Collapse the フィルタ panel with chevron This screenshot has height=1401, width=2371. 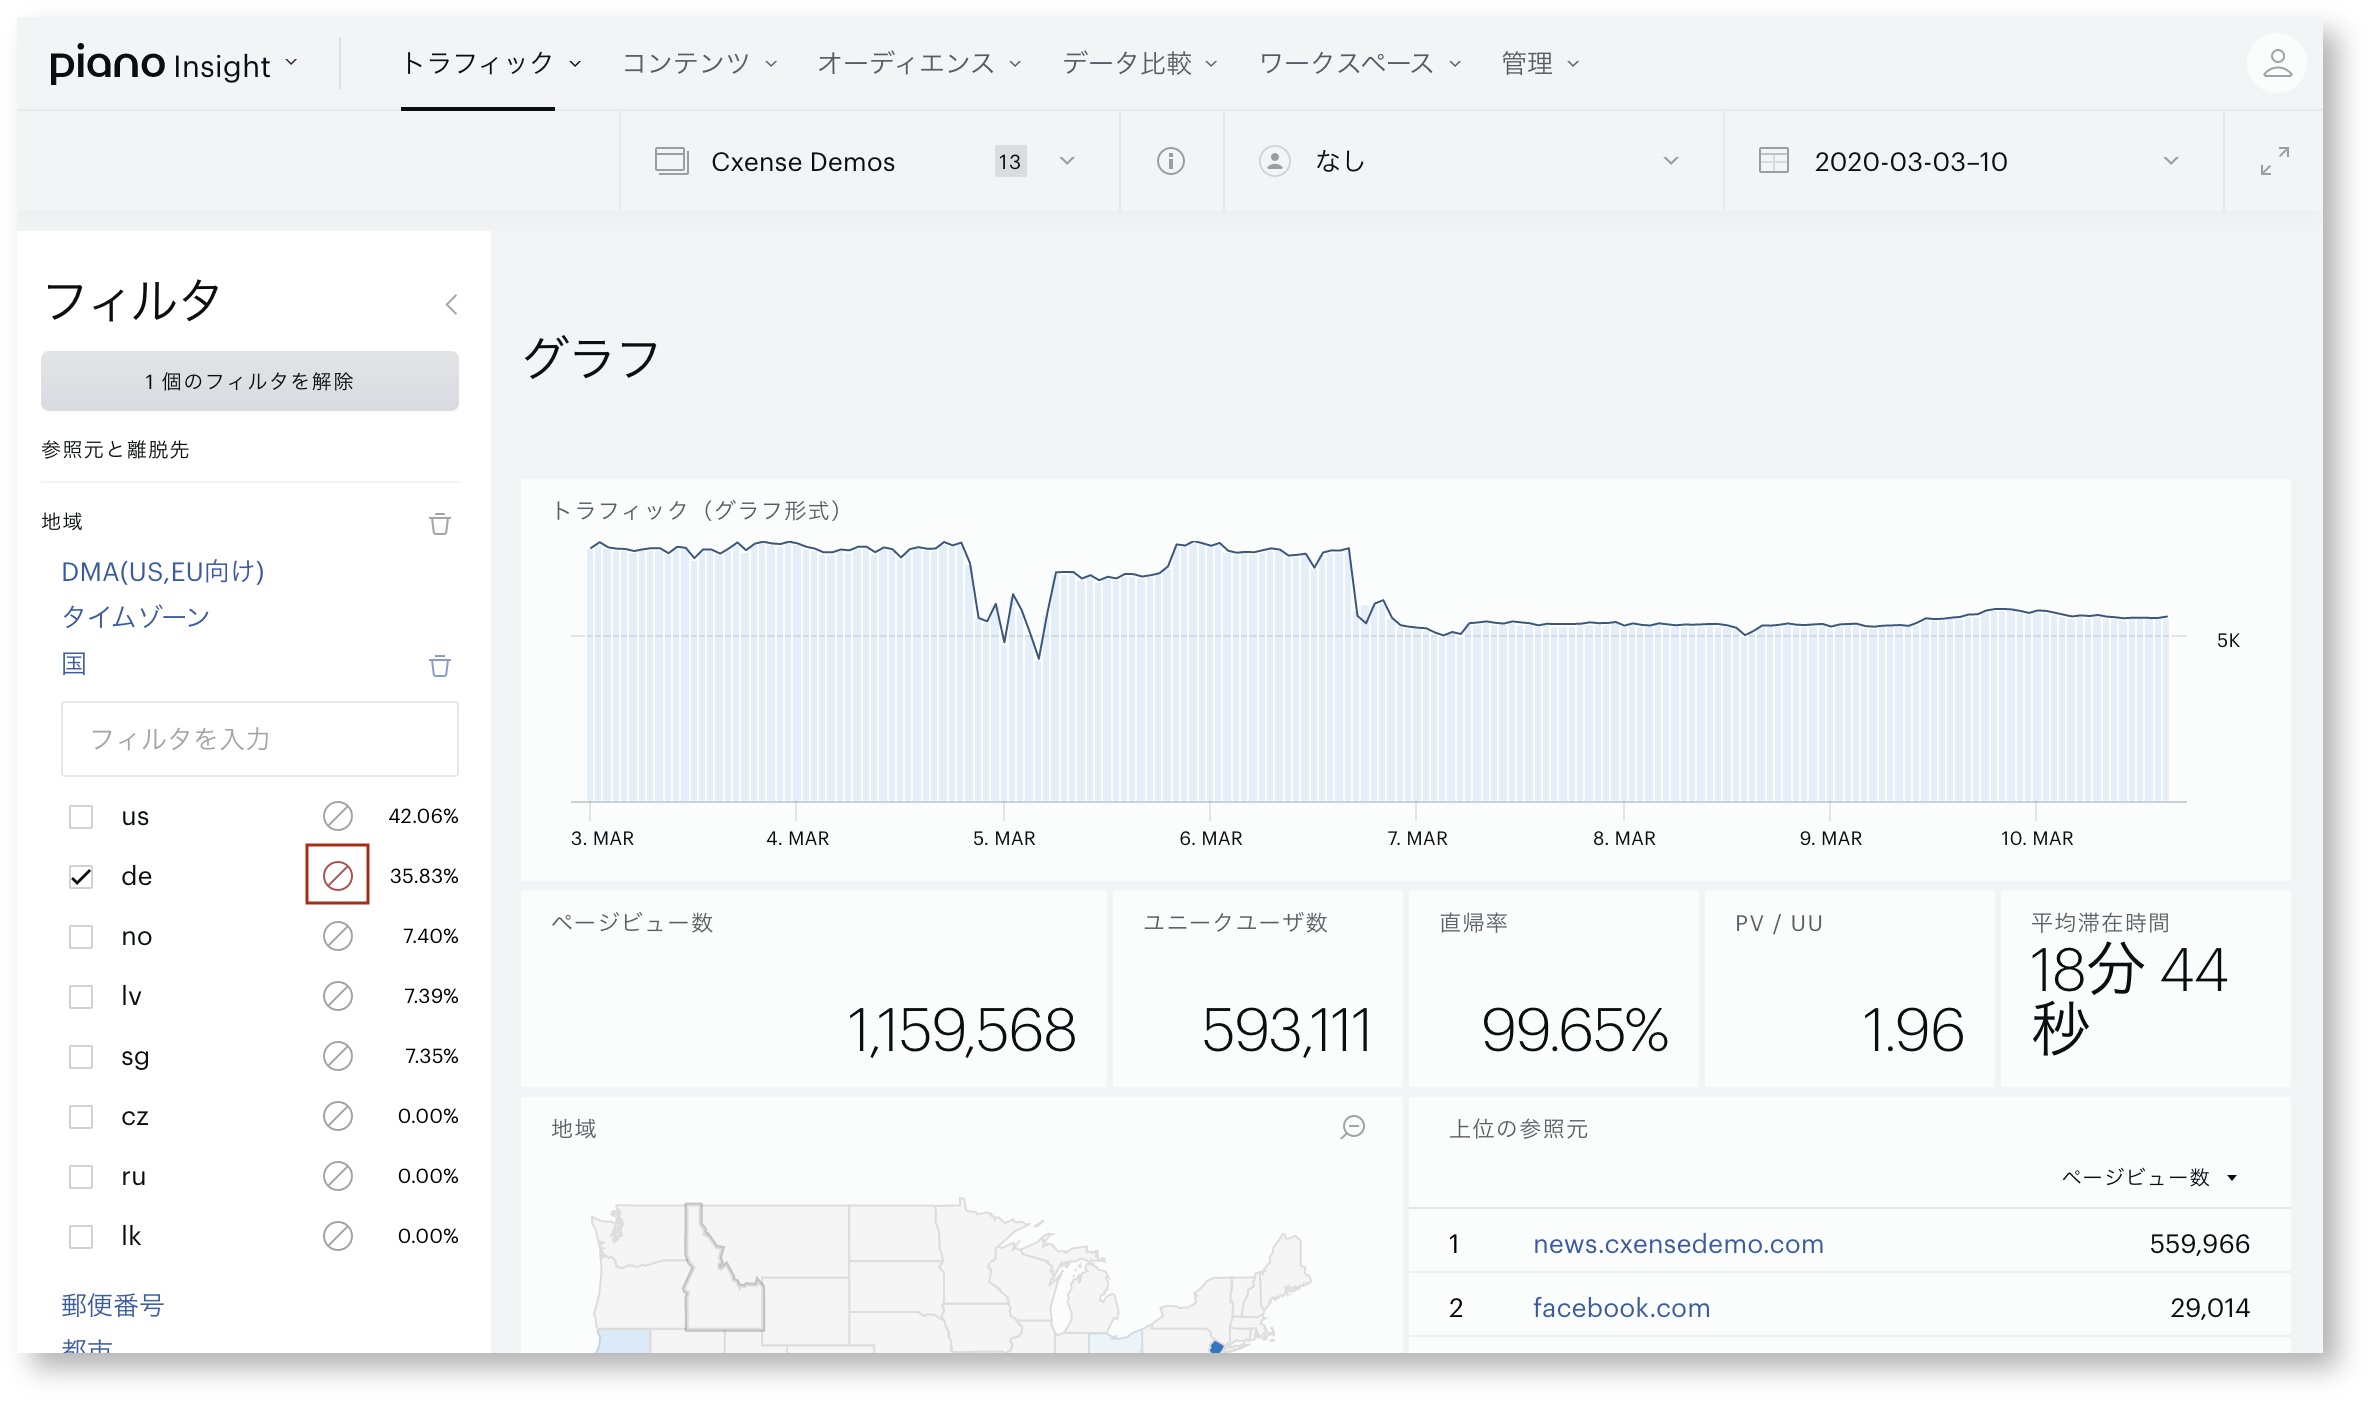(x=451, y=304)
